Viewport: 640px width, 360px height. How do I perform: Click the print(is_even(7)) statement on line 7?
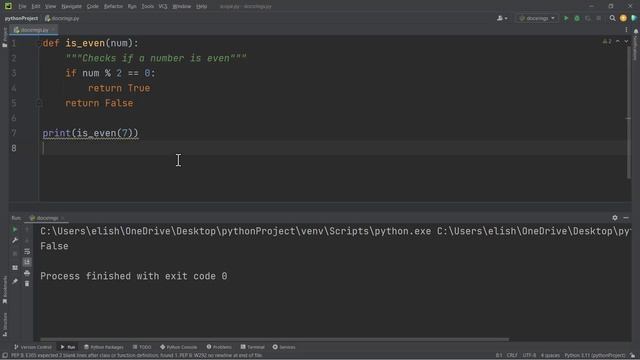[91, 133]
